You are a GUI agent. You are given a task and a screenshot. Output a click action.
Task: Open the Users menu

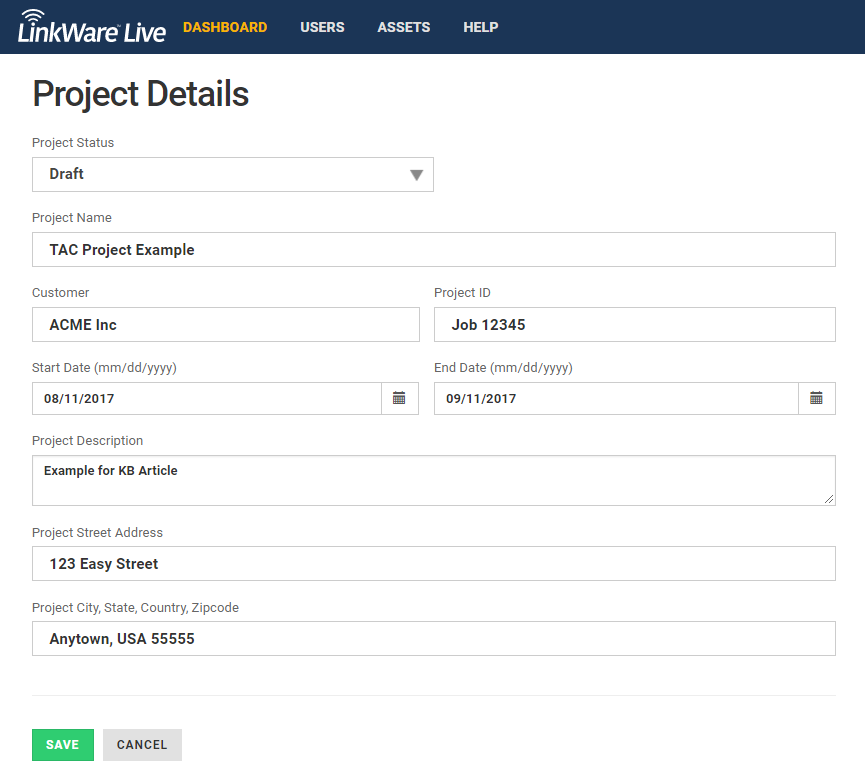click(x=322, y=28)
